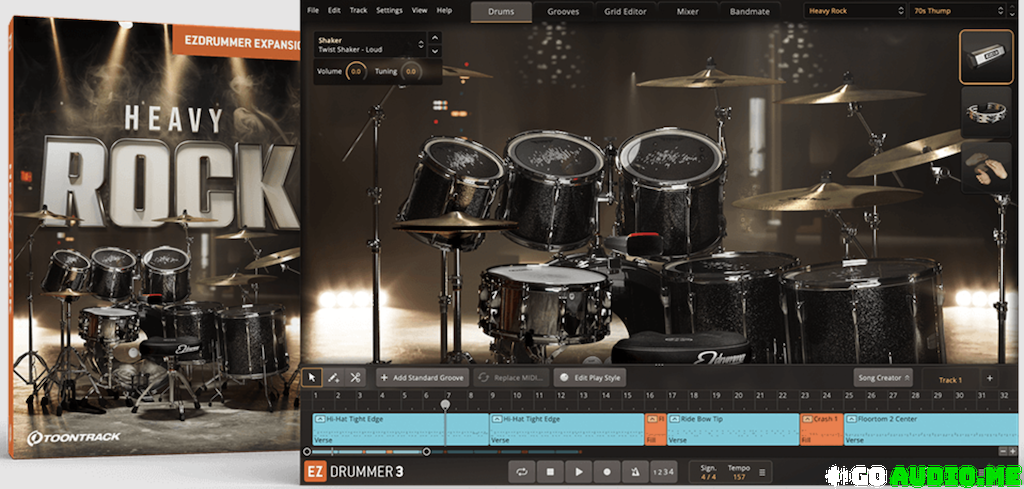1024x489 pixels.
Task: Open the Settings menu
Action: point(389,10)
